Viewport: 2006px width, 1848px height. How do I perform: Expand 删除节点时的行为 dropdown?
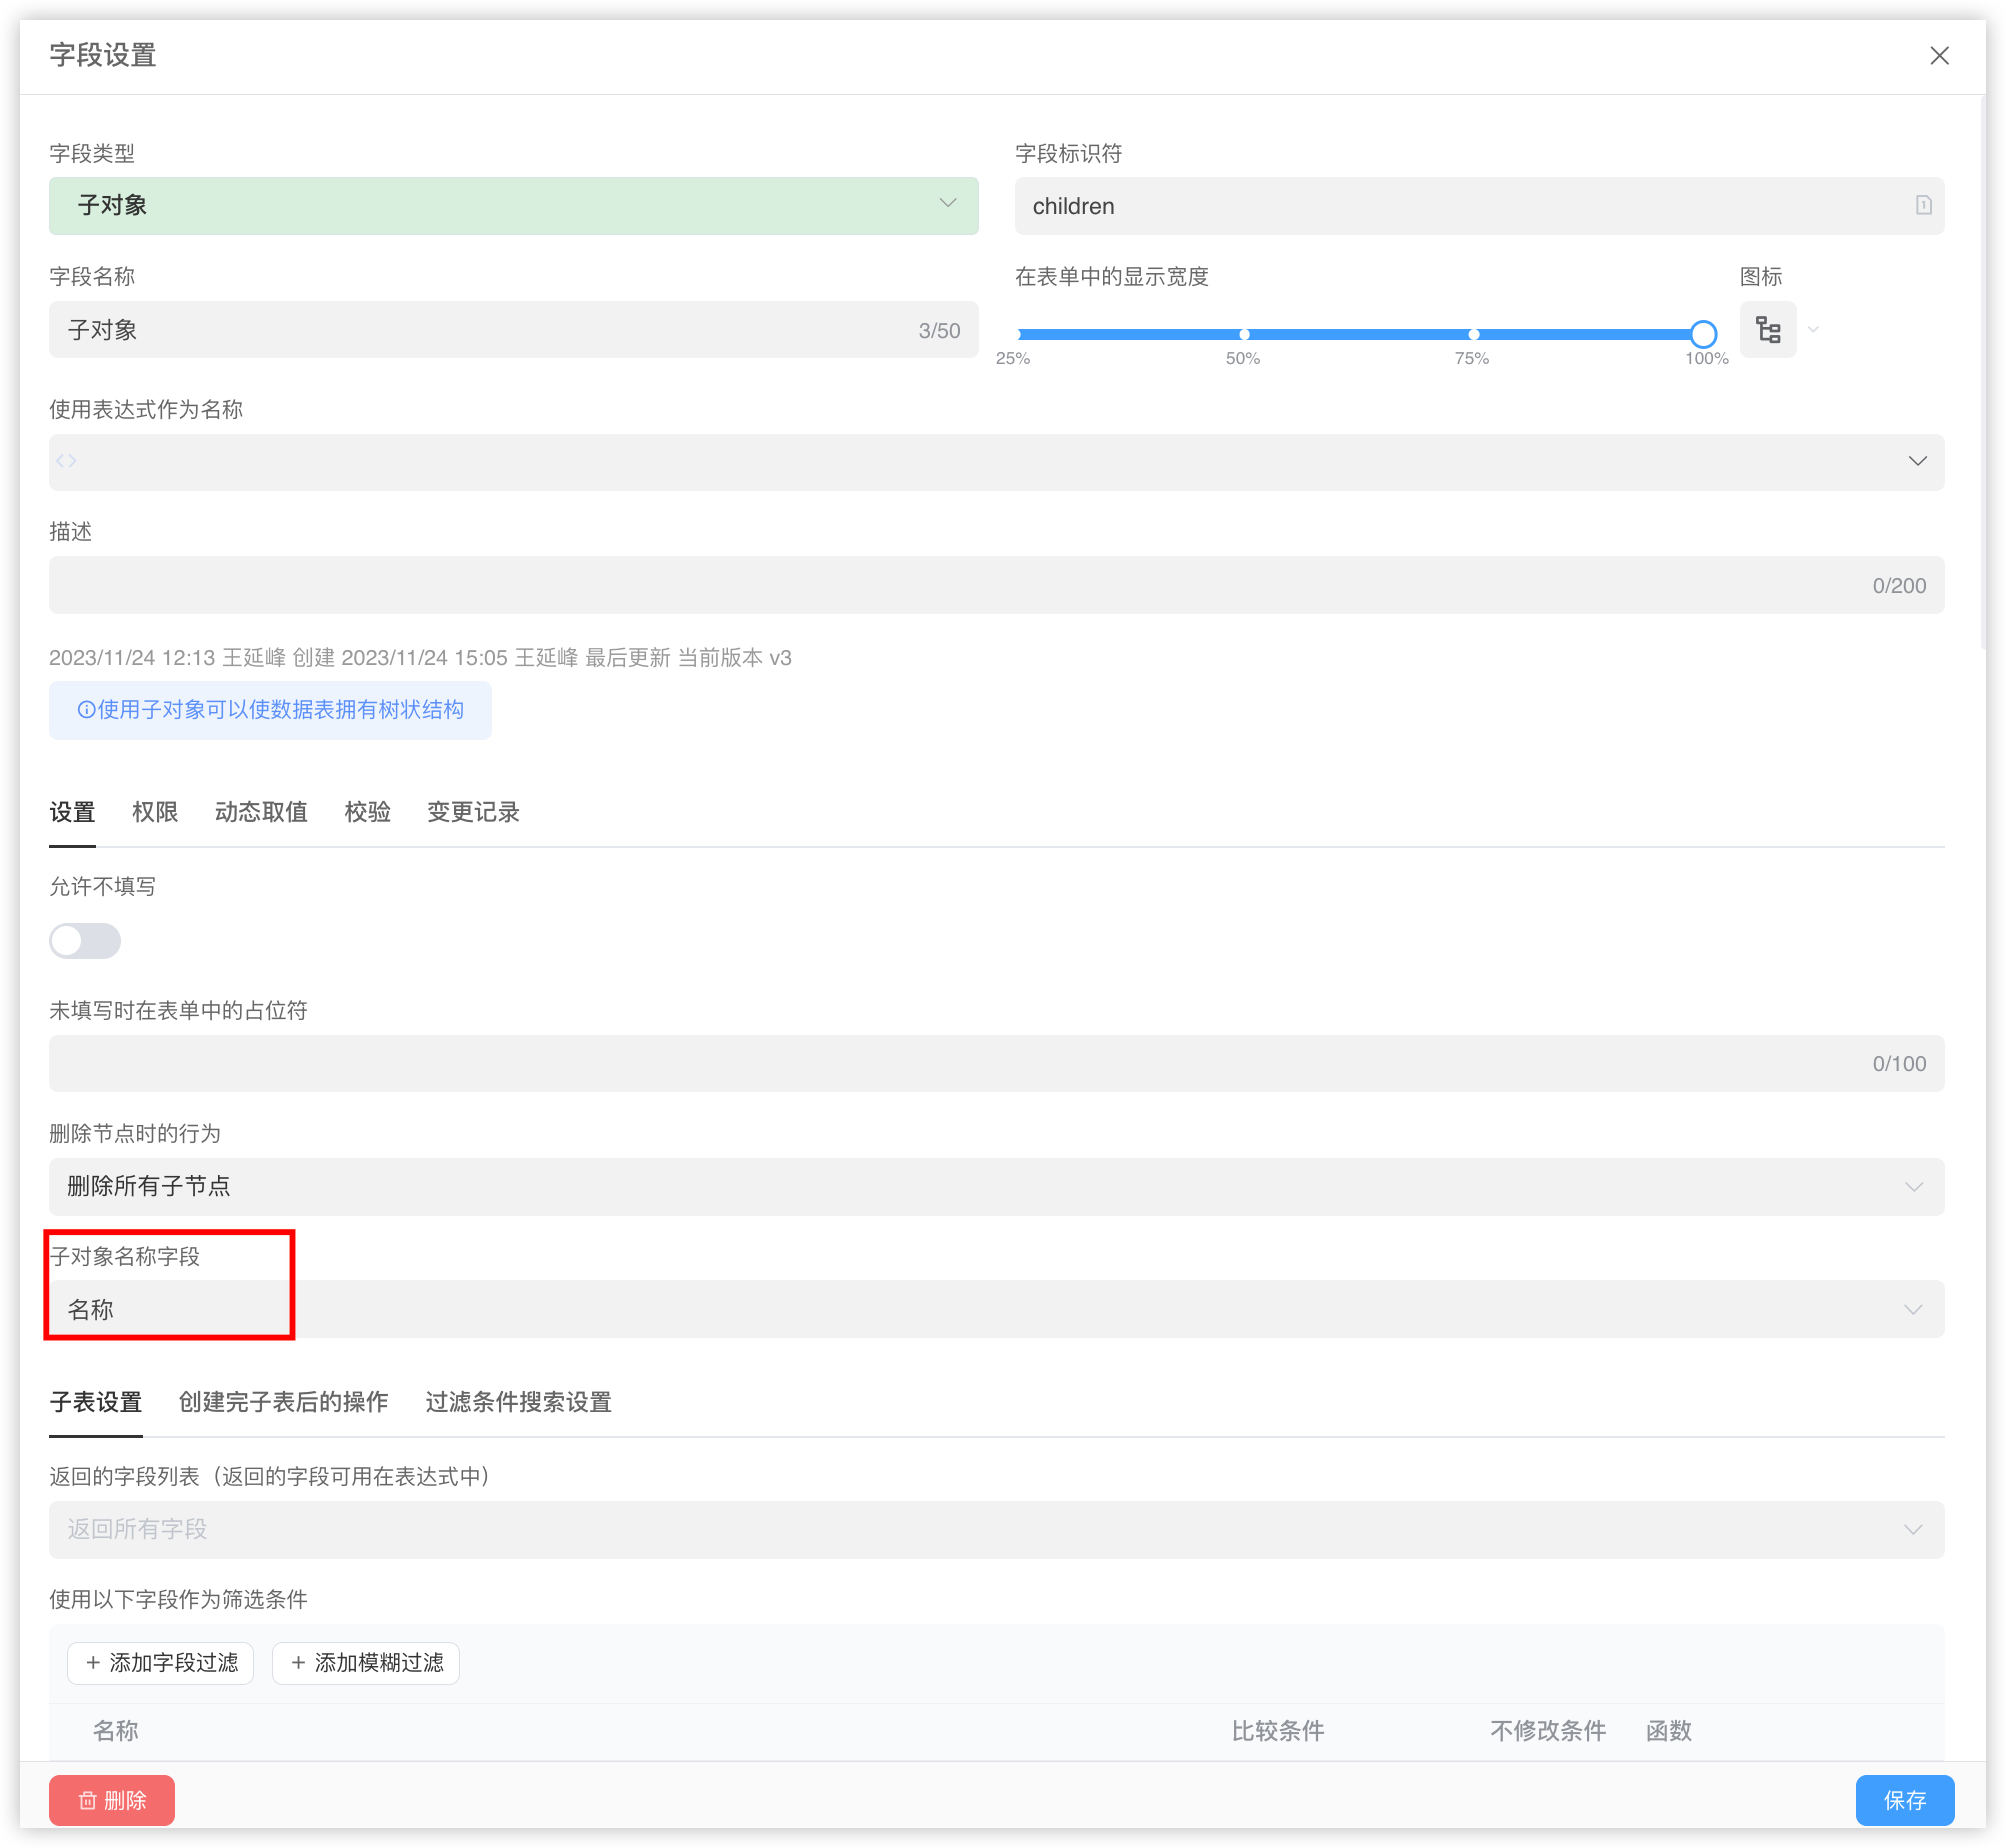(x=996, y=1187)
